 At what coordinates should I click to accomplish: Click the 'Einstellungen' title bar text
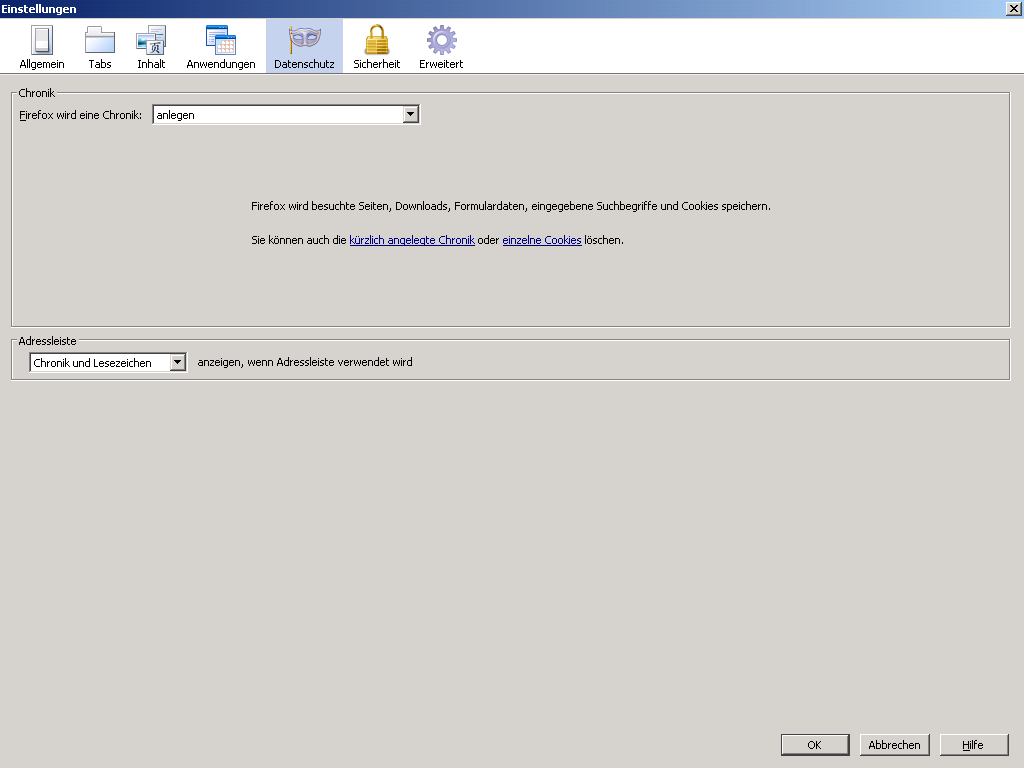tap(39, 8)
